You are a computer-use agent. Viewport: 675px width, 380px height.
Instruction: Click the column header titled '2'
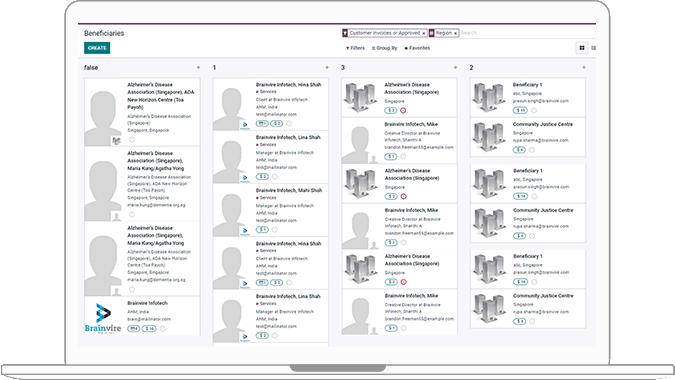tap(471, 68)
